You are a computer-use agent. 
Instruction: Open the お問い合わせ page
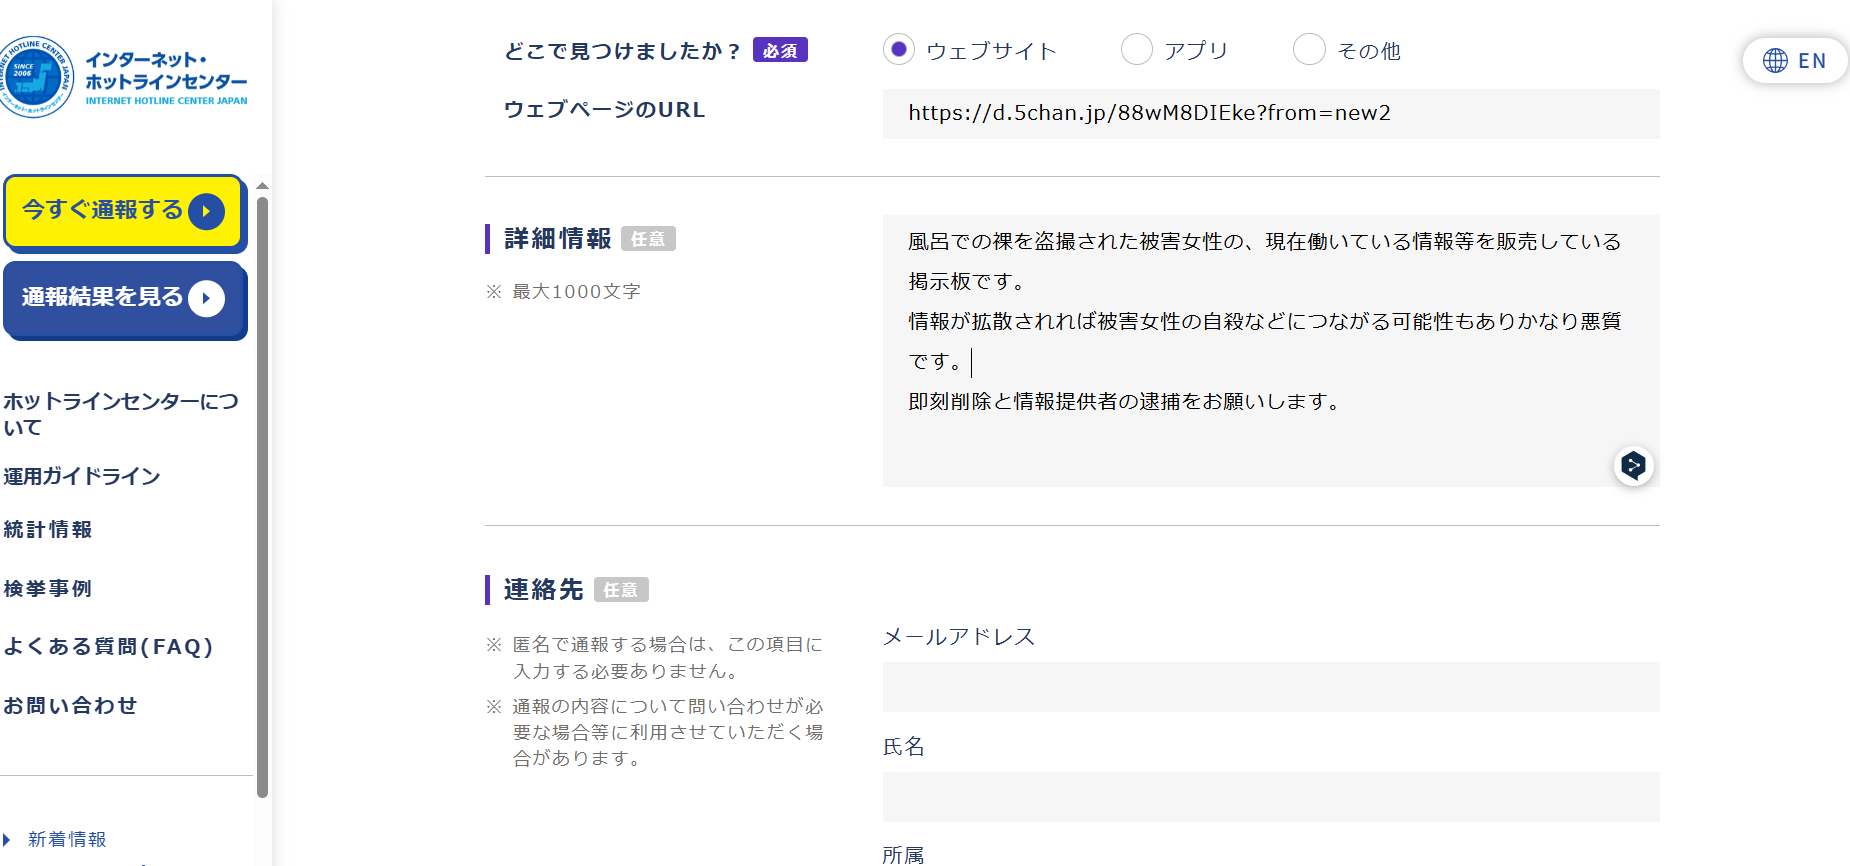coord(70,705)
